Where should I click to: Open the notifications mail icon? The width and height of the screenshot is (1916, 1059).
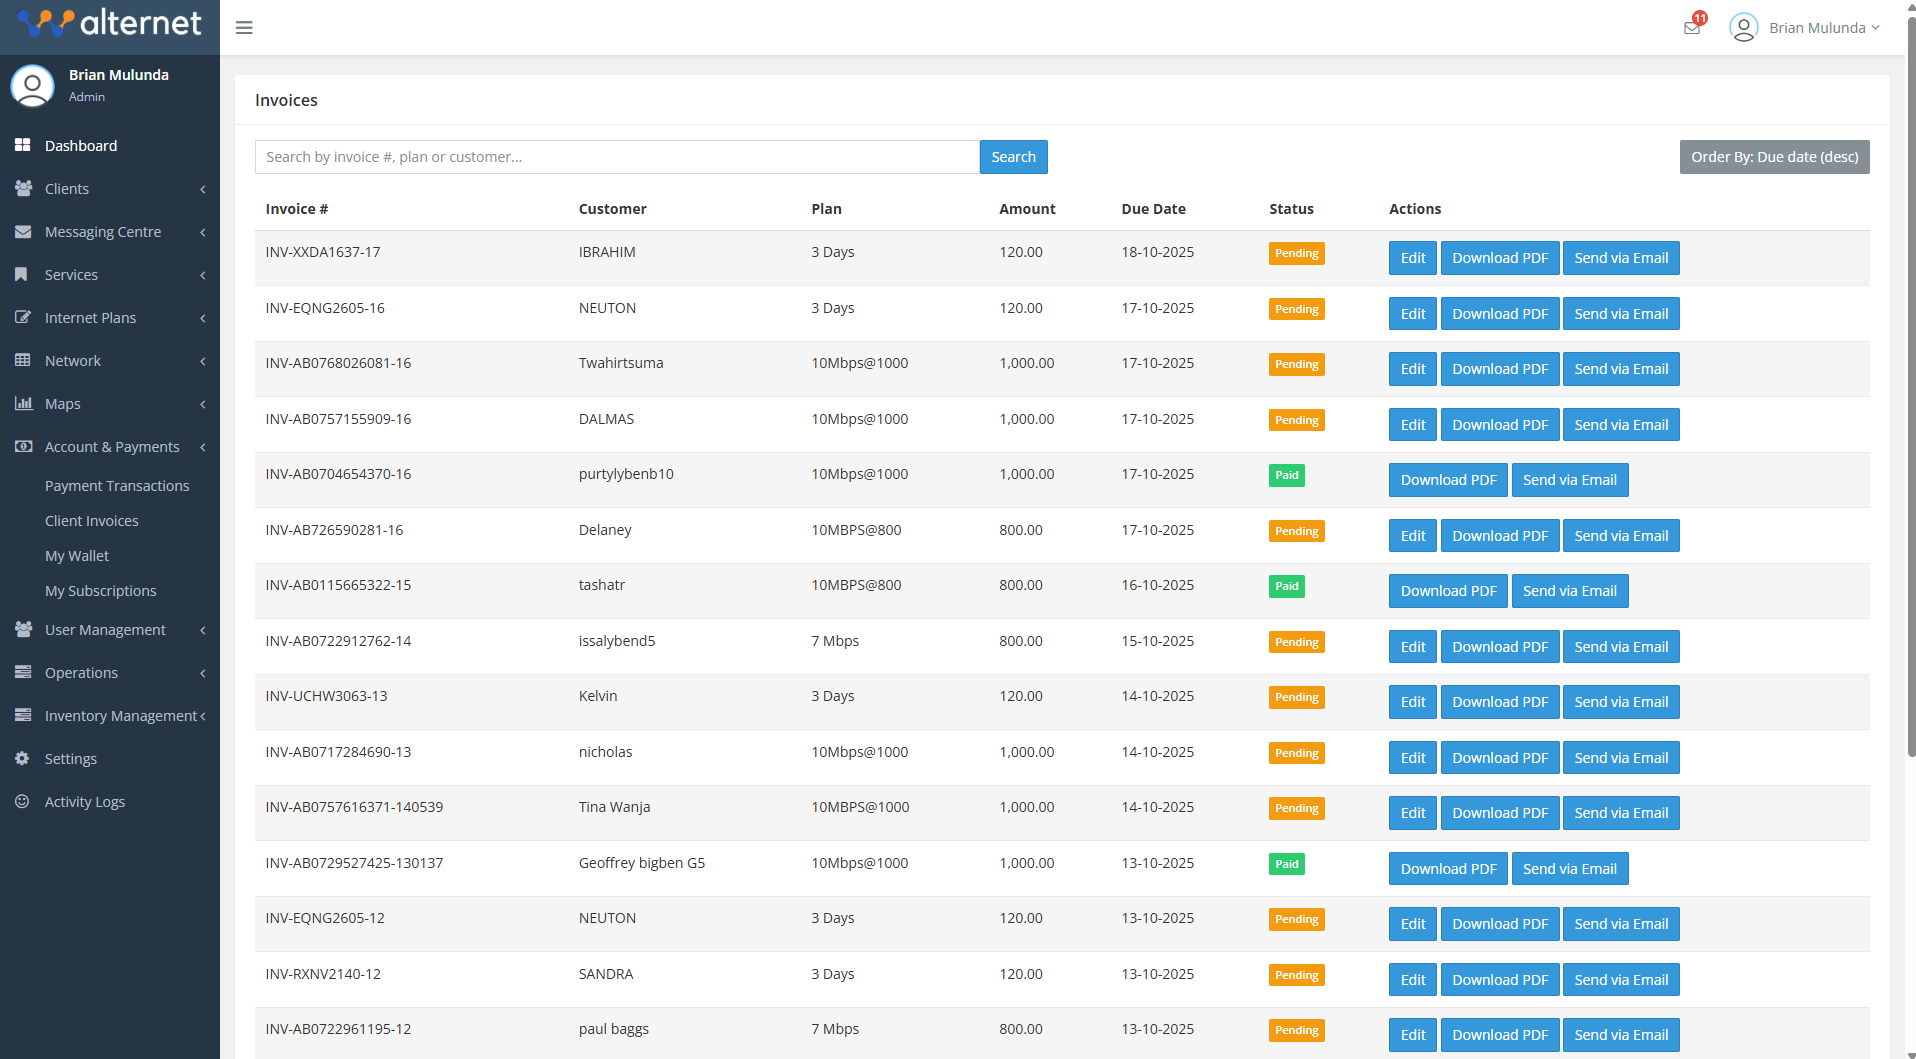[1691, 27]
